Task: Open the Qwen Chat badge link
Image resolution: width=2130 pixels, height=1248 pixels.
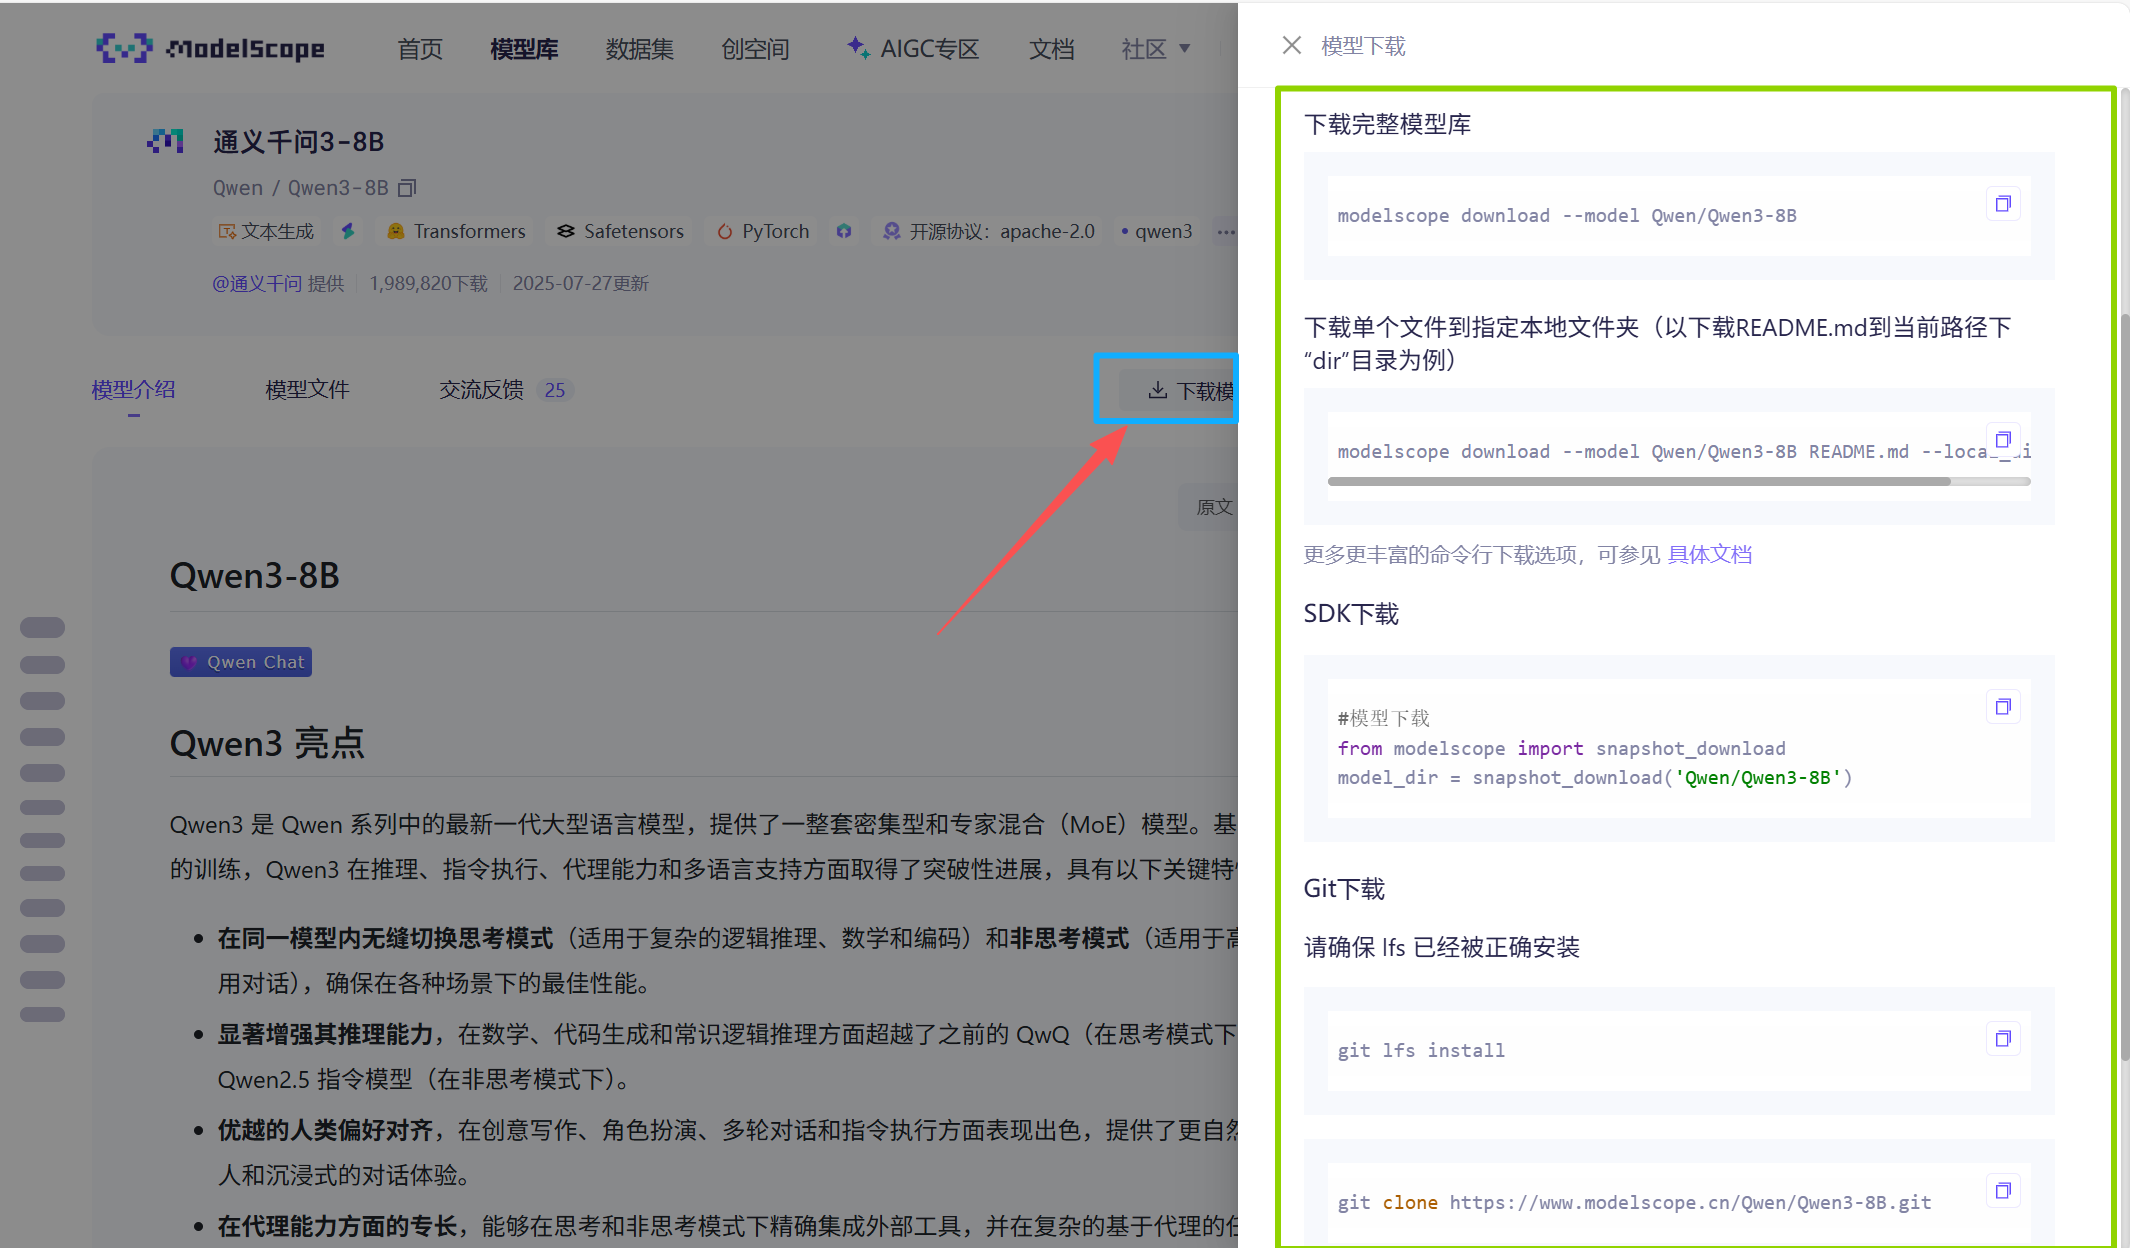Action: coord(240,661)
